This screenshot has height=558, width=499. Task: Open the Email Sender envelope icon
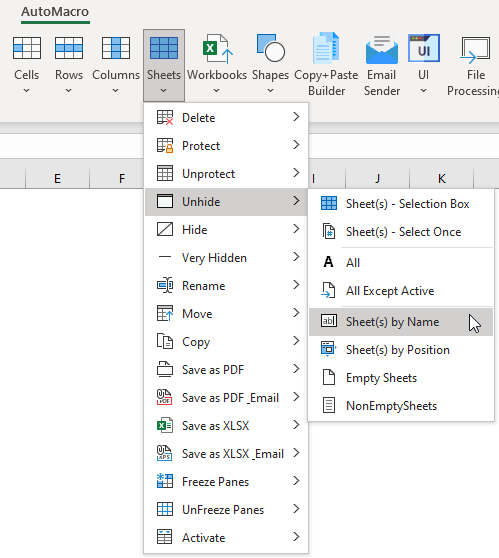pyautogui.click(x=382, y=49)
